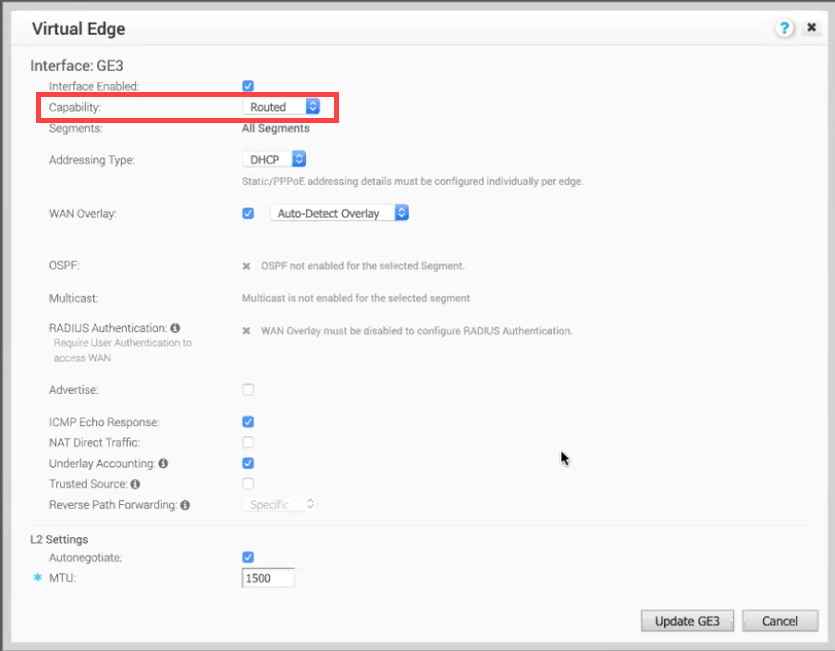Open the help question mark icon

(x=784, y=28)
